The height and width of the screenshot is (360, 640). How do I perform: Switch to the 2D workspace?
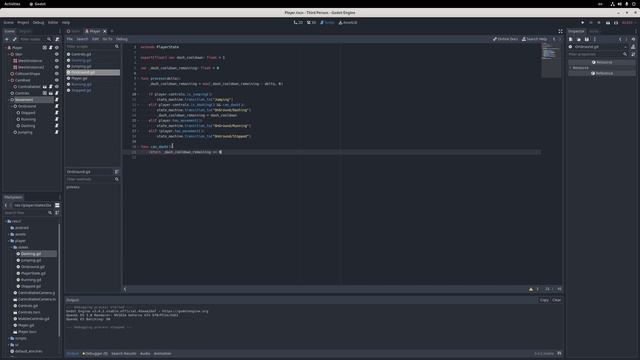click(x=298, y=22)
